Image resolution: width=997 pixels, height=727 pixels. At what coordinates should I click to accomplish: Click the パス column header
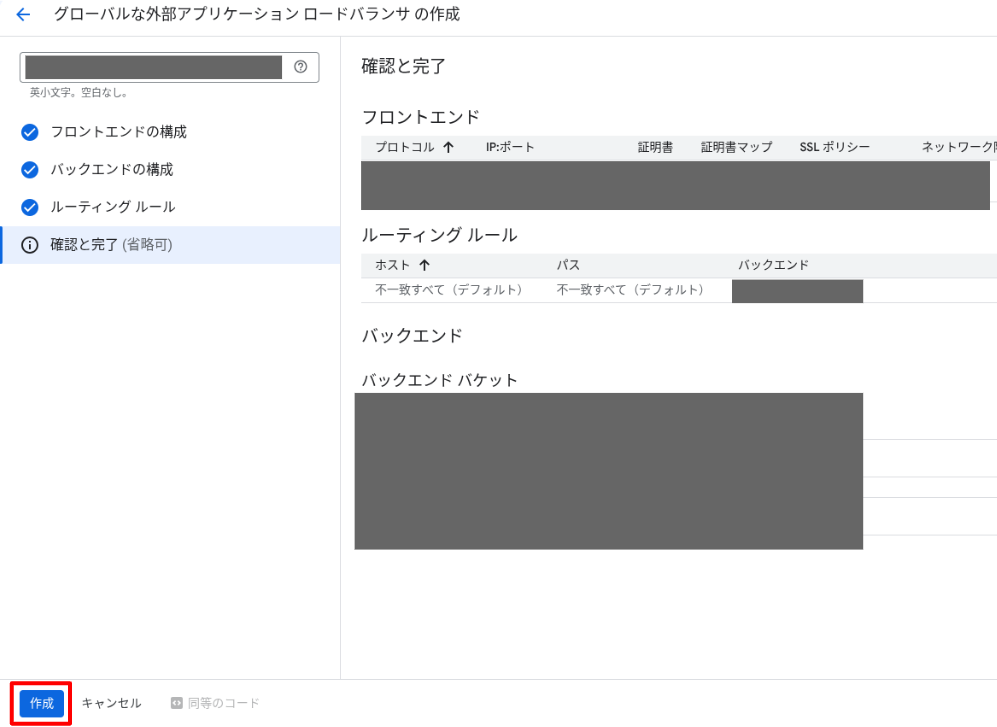click(568, 265)
